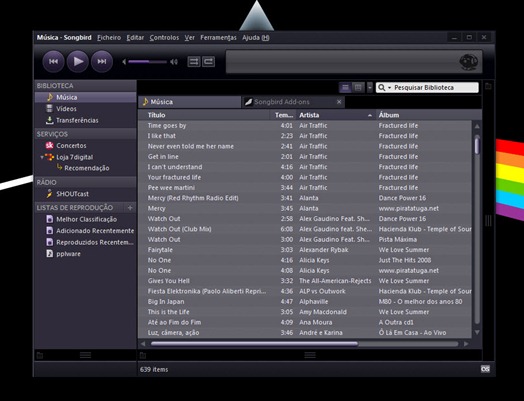The image size is (524, 401).
Task: Click the horizontal scrollbar thumb
Action: (x=254, y=344)
